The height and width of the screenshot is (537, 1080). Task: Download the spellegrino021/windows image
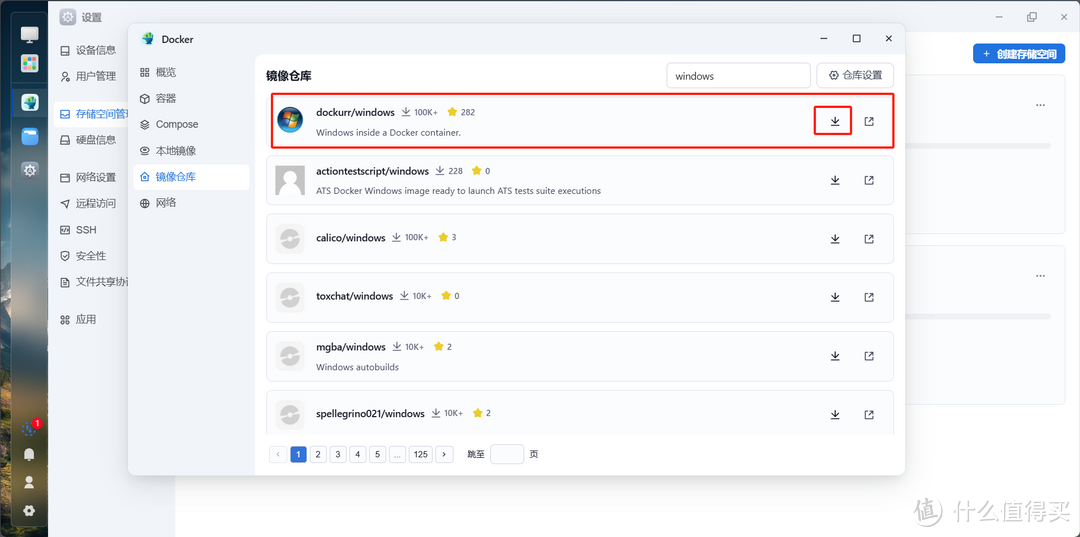pos(835,414)
